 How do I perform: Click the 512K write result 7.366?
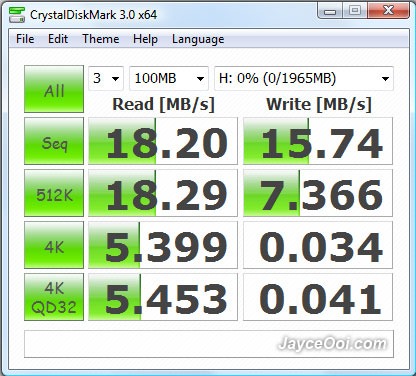tap(318, 193)
